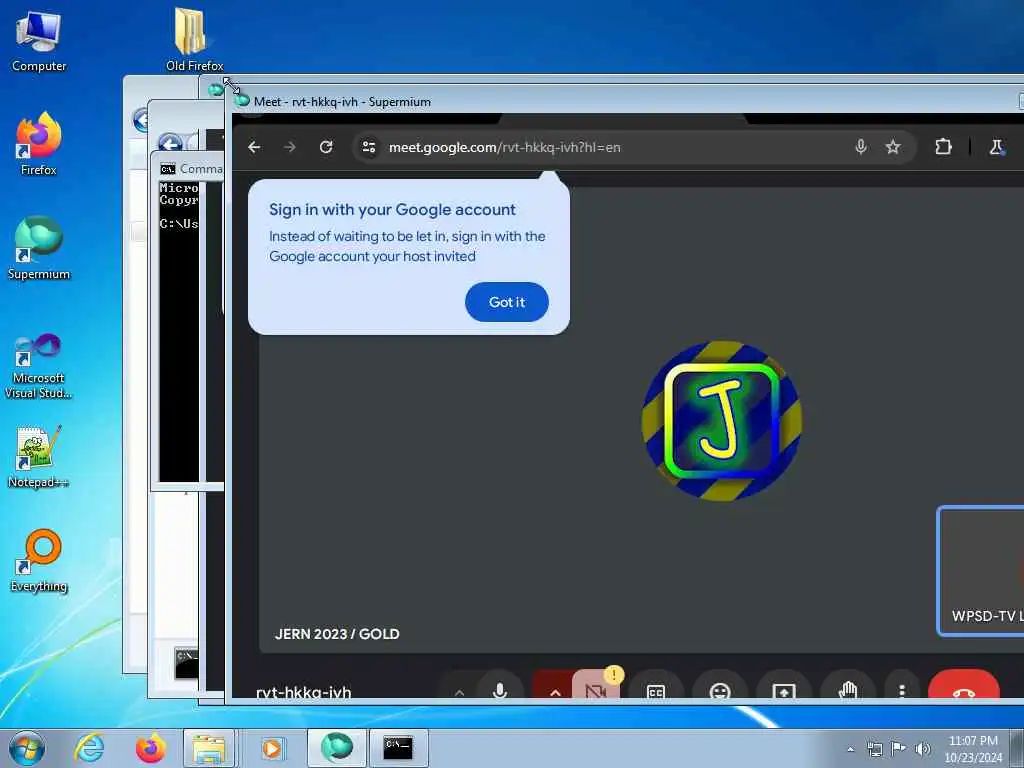
Task: Open site information icon in address bar
Action: (x=369, y=148)
